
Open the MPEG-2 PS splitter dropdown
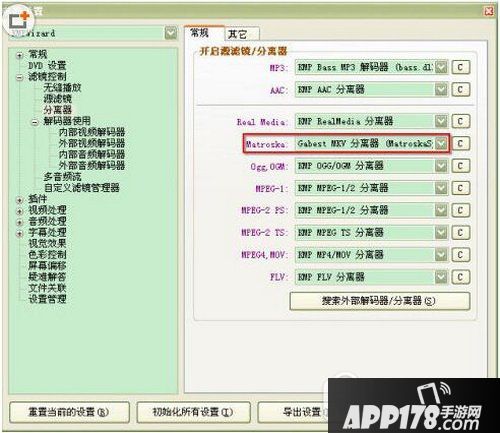click(x=441, y=210)
